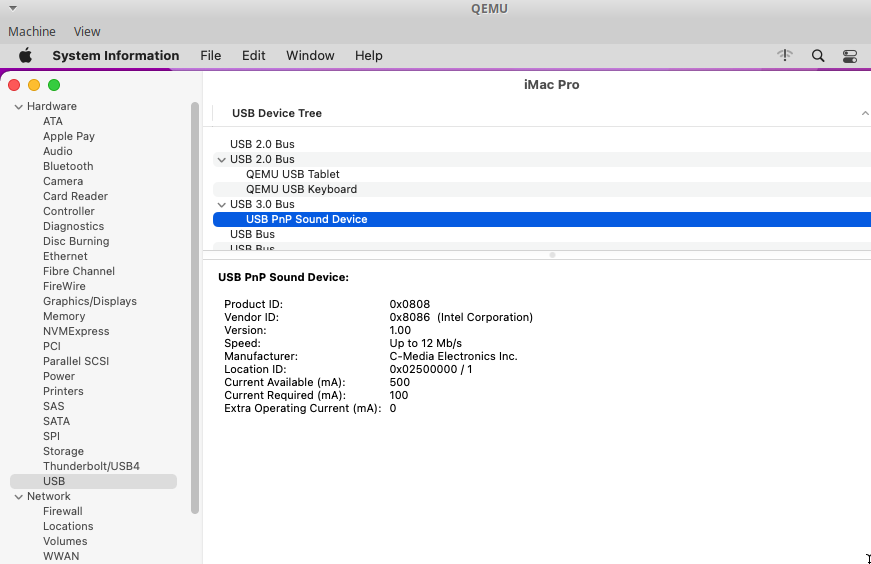Select the QEMU USB Keyboard device
The width and height of the screenshot is (871, 564).
tap(301, 189)
